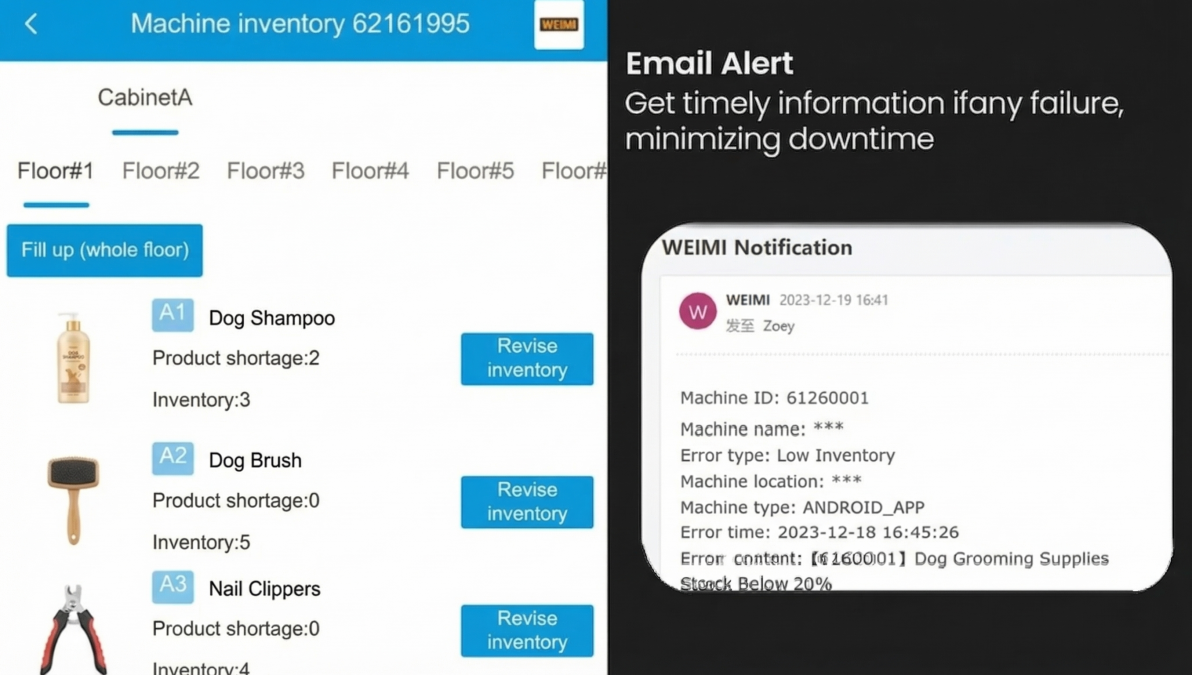Tap the A2 slot badge
This screenshot has width=1192, height=675.
[173, 458]
